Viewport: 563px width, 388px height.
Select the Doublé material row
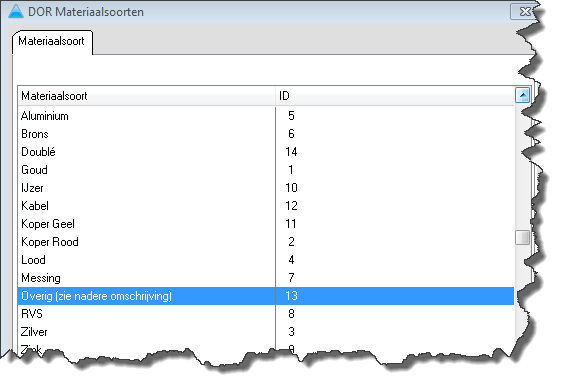click(266, 152)
